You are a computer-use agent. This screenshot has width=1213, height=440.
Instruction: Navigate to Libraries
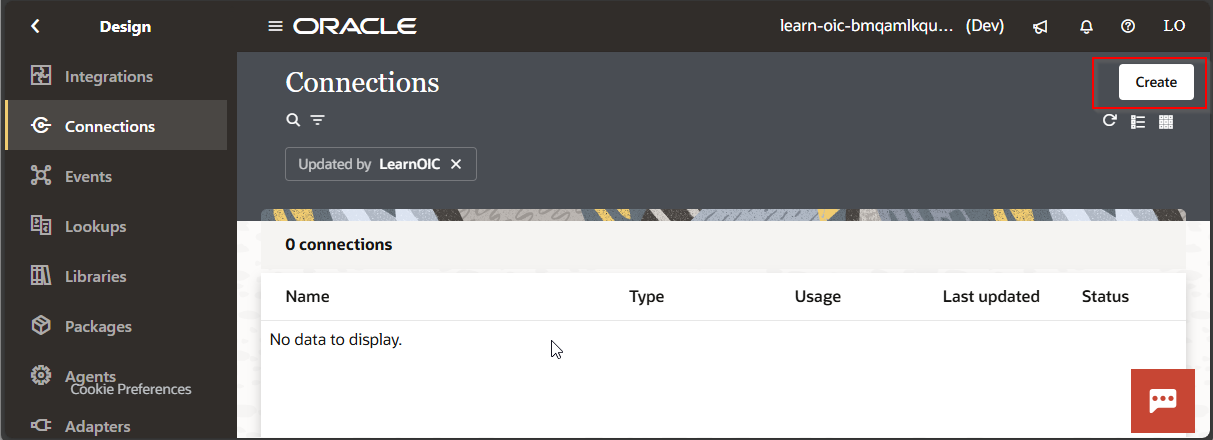117,276
